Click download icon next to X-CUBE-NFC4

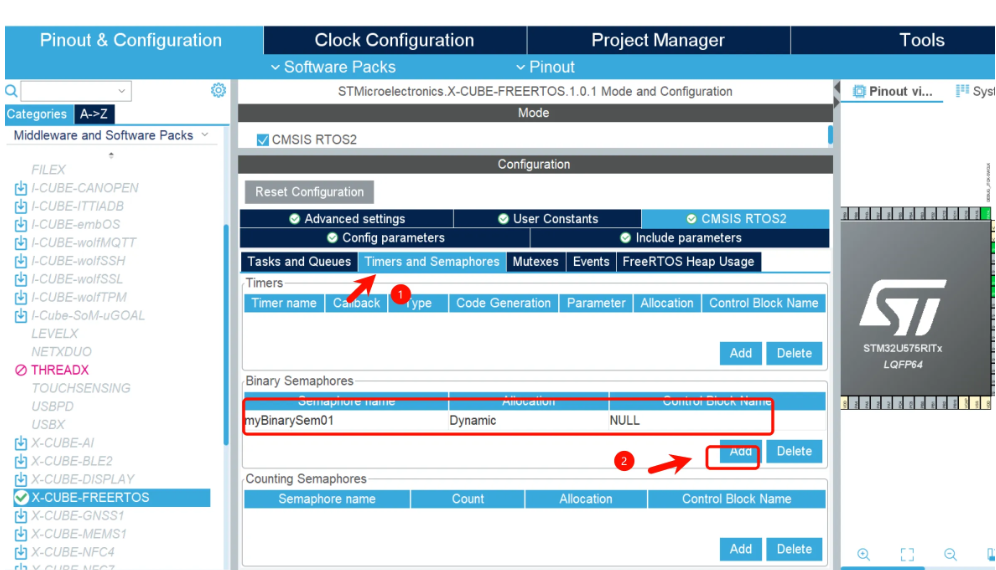pyautogui.click(x=21, y=552)
